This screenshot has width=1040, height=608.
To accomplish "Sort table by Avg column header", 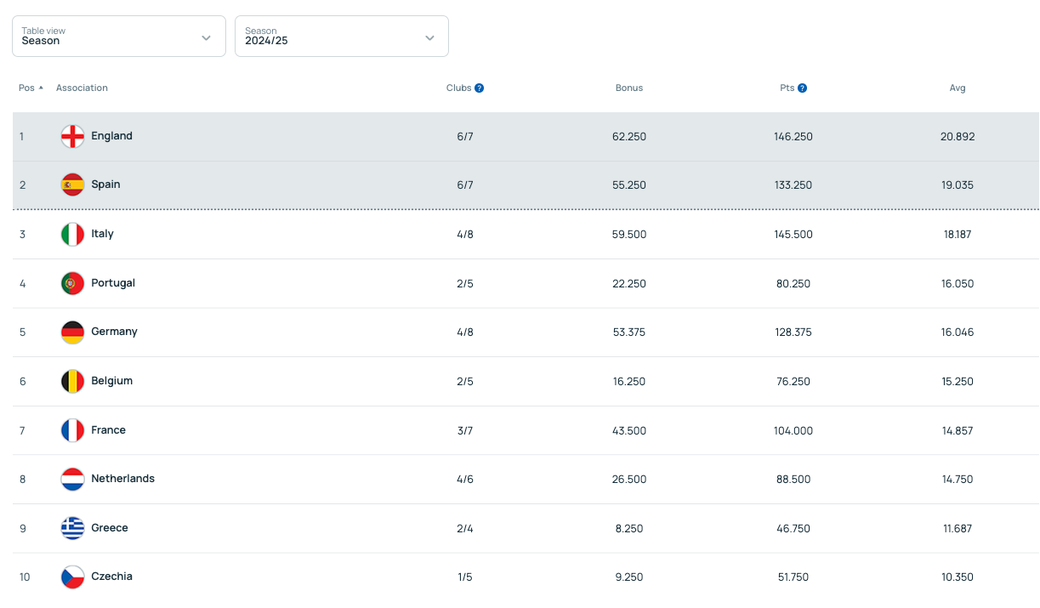I will click(957, 88).
